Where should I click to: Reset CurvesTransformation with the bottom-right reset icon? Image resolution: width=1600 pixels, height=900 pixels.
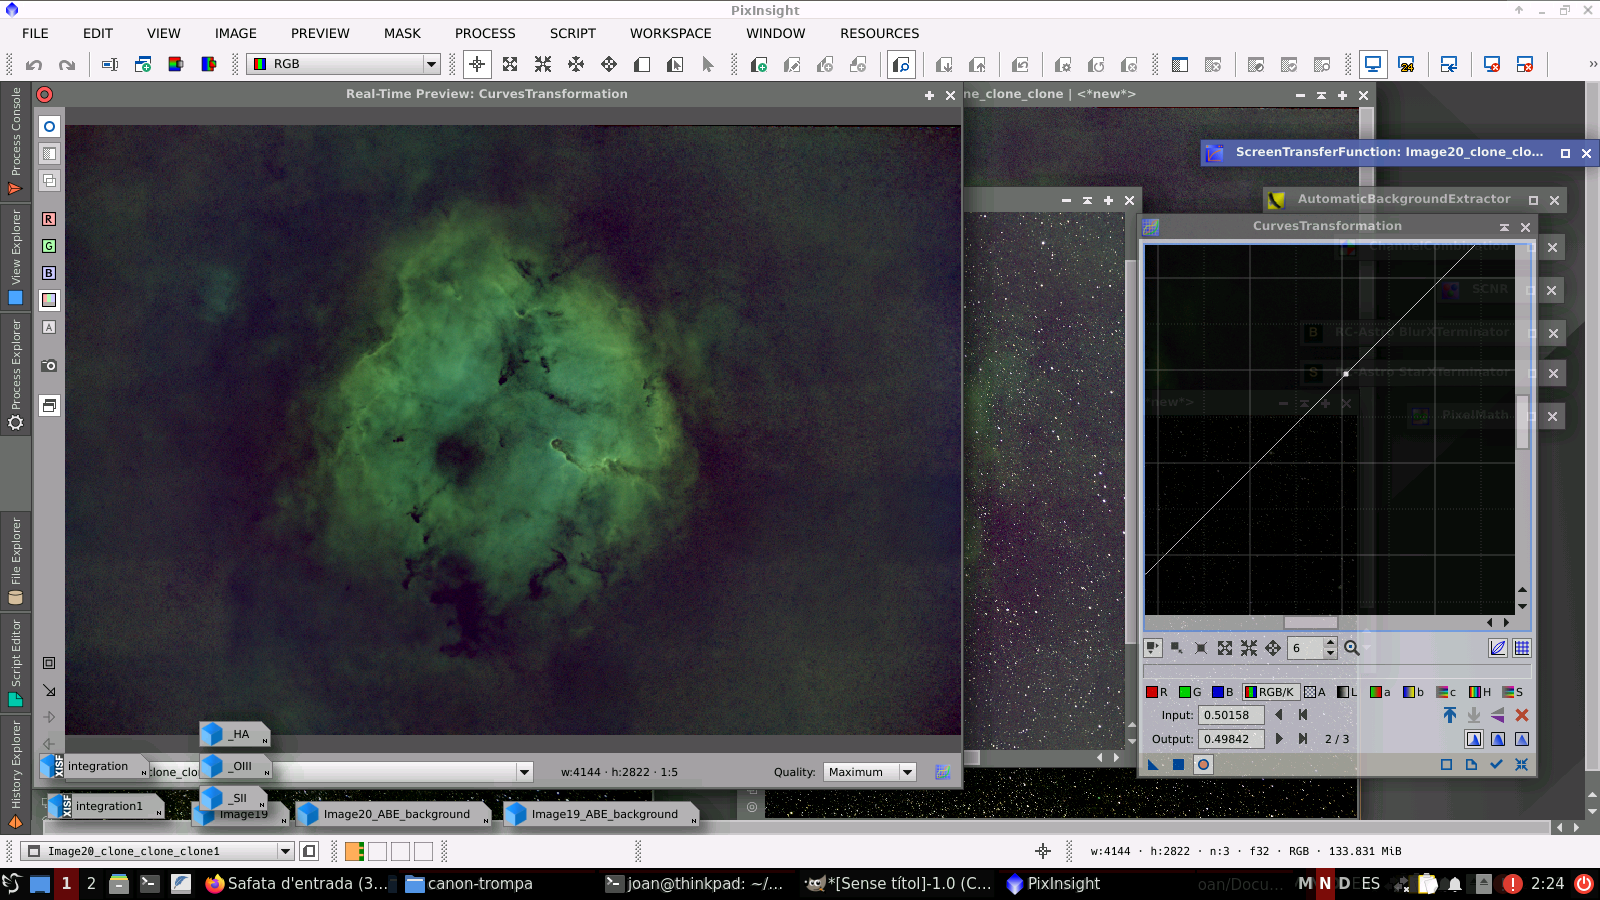pyautogui.click(x=1521, y=765)
